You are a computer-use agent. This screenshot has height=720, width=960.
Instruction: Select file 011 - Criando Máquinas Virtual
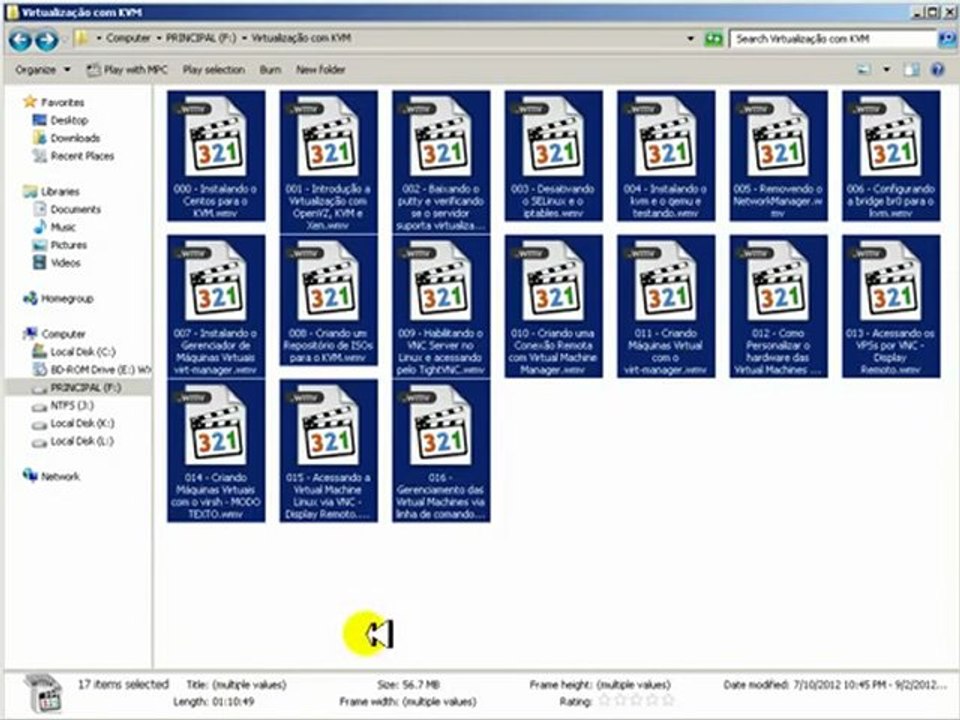[x=666, y=306]
